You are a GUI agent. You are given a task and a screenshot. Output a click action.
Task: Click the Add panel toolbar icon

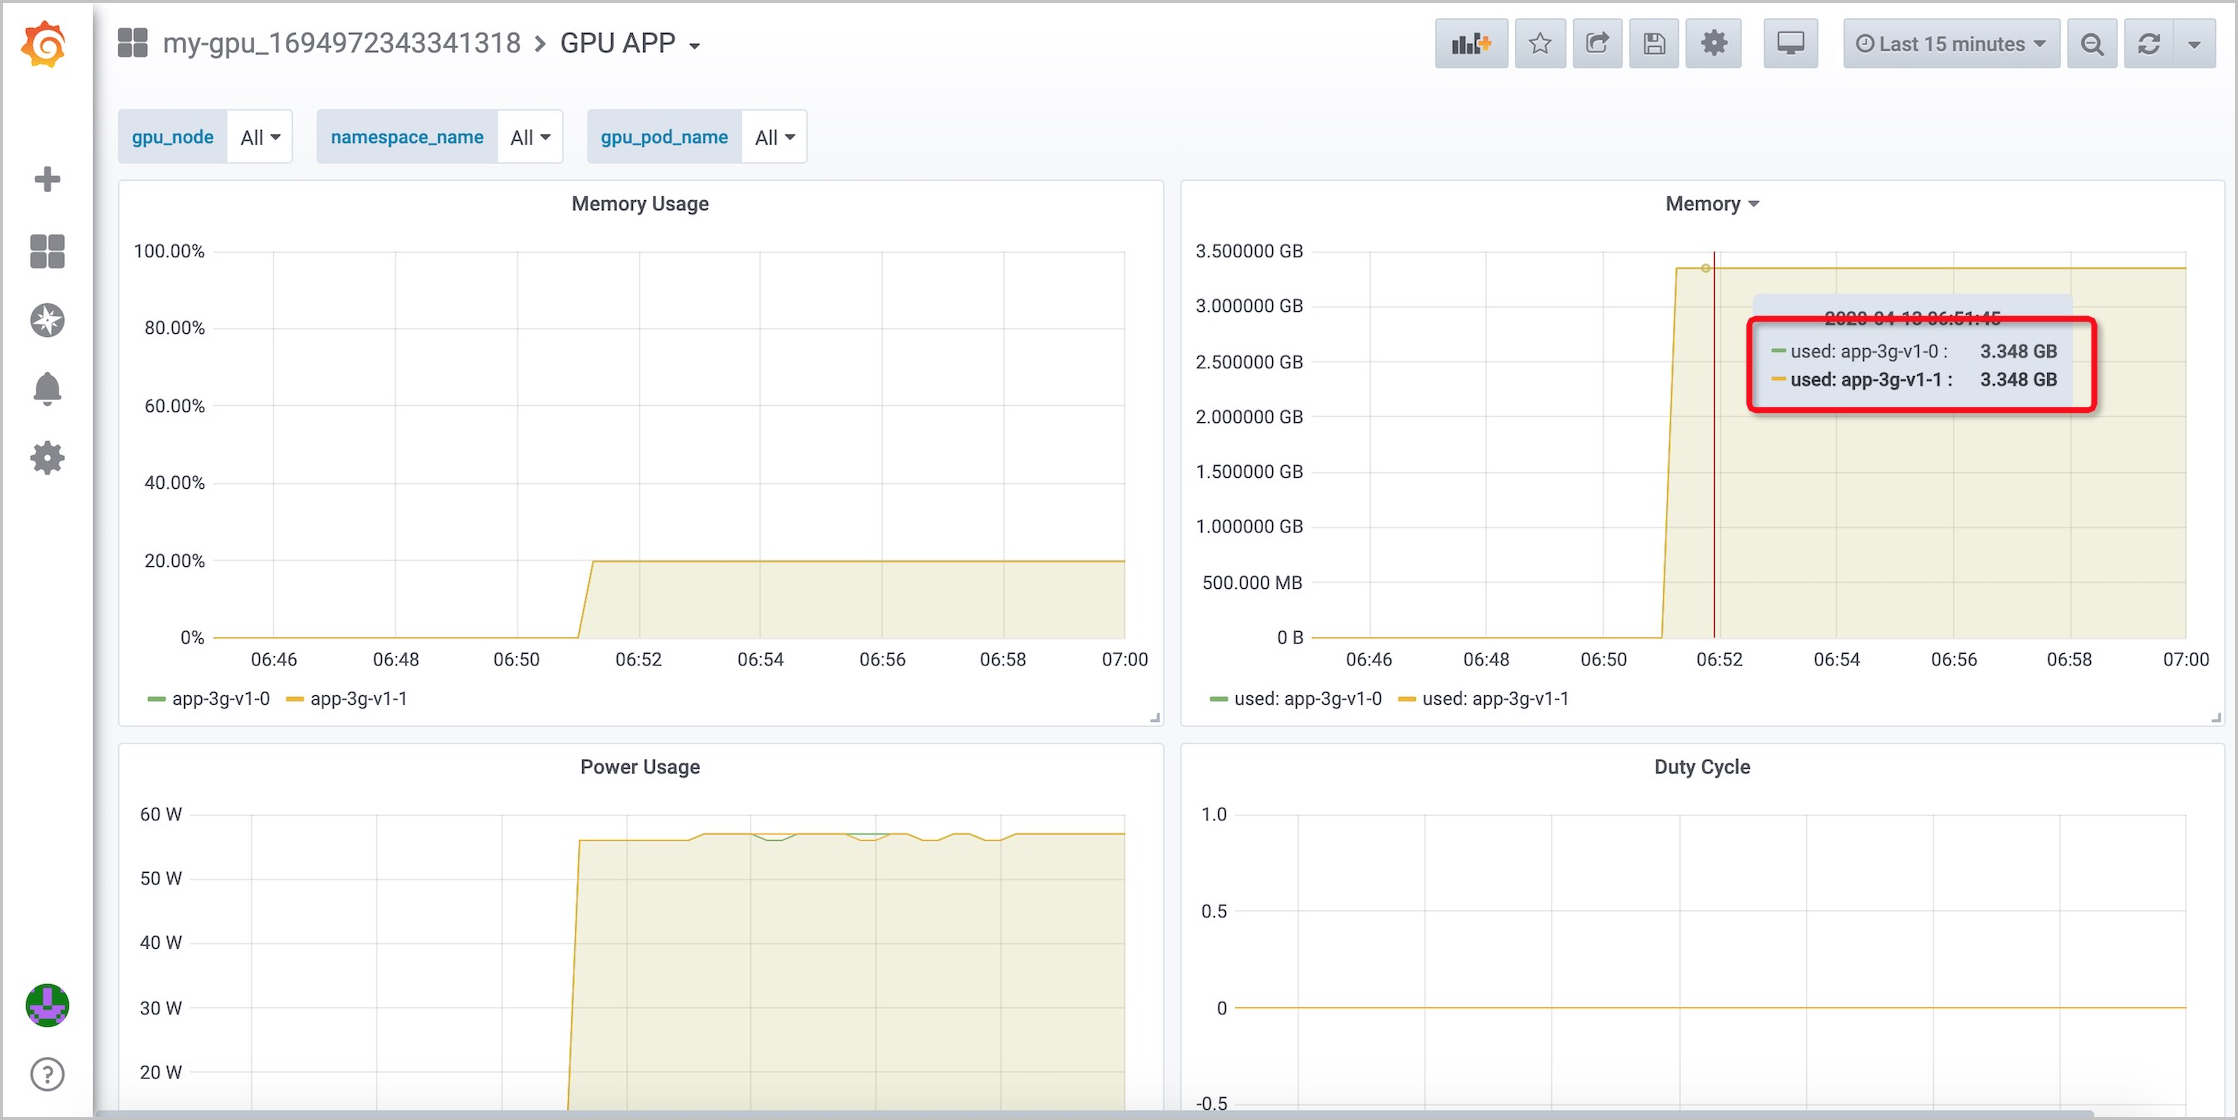[1470, 43]
